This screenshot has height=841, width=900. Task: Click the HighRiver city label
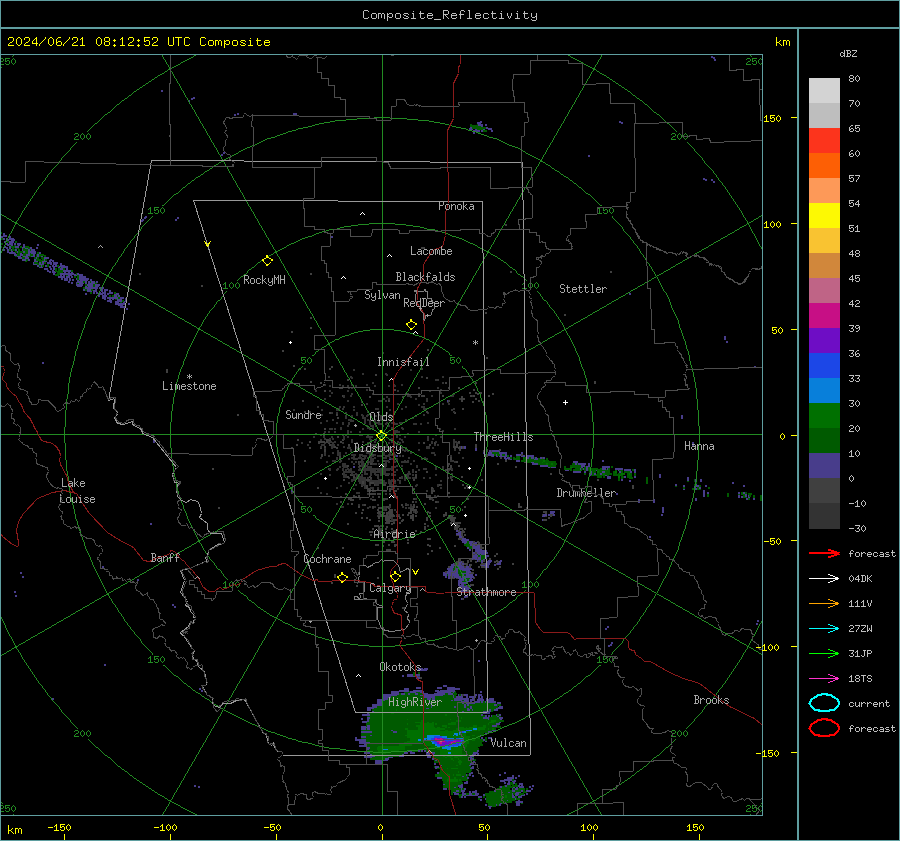[415, 702]
